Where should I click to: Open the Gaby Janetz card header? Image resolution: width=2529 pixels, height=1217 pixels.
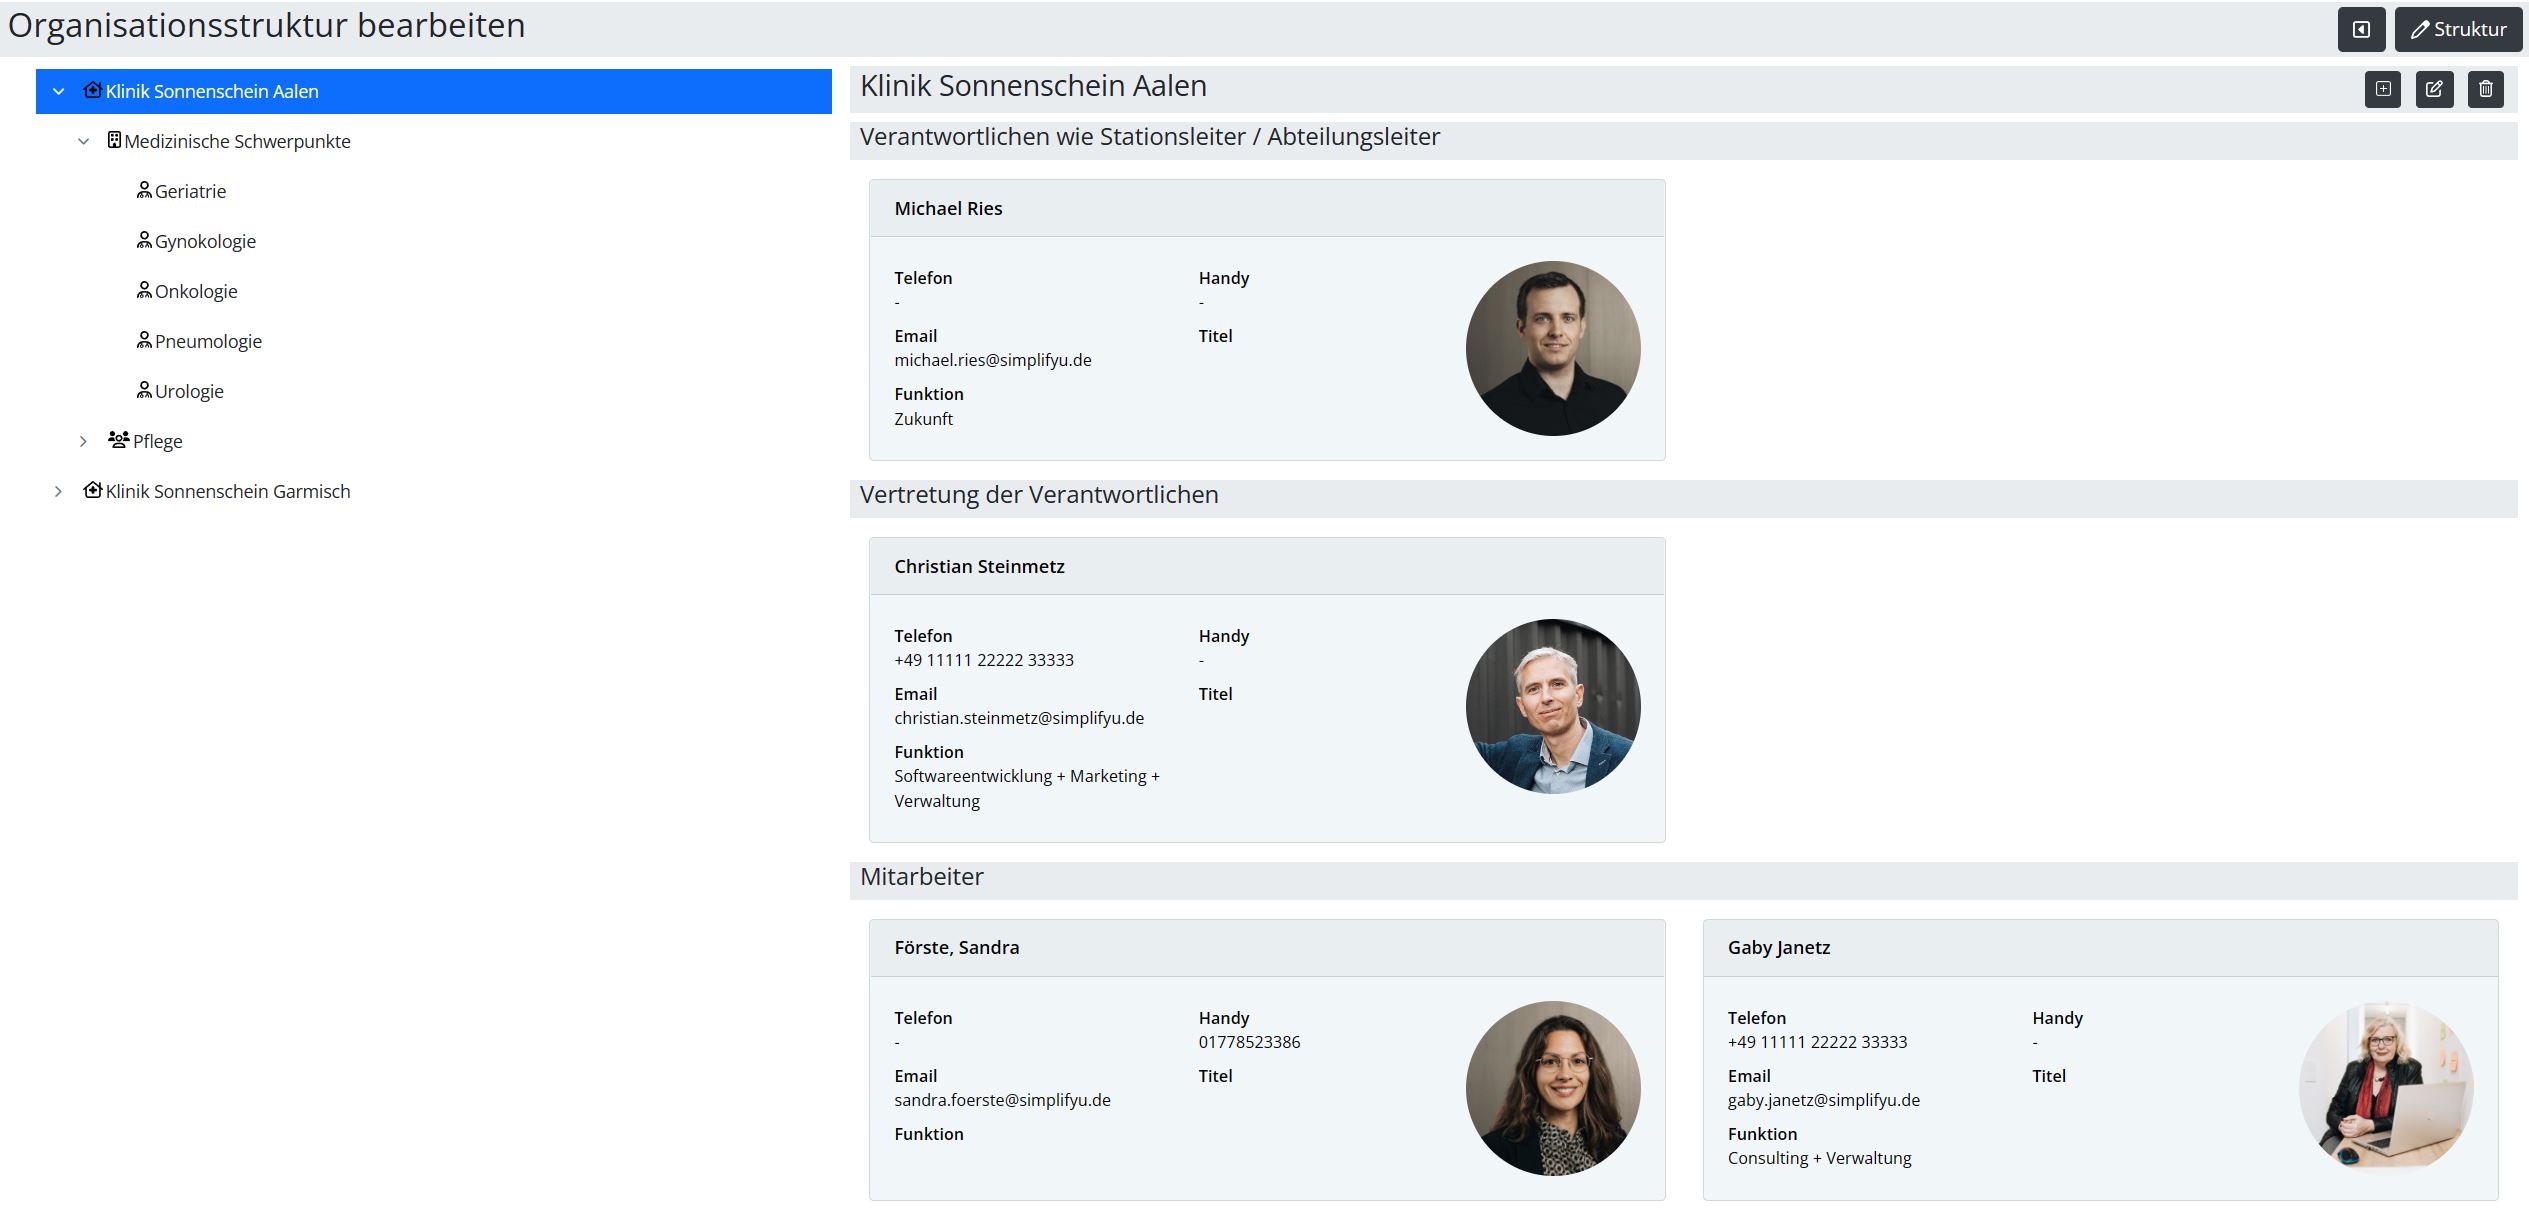pos(2100,948)
